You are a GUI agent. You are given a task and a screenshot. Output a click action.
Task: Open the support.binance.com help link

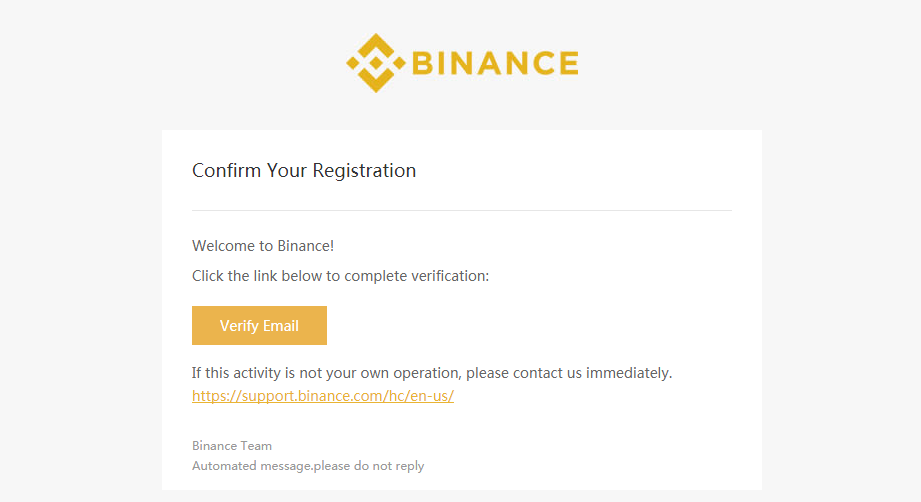coord(323,396)
